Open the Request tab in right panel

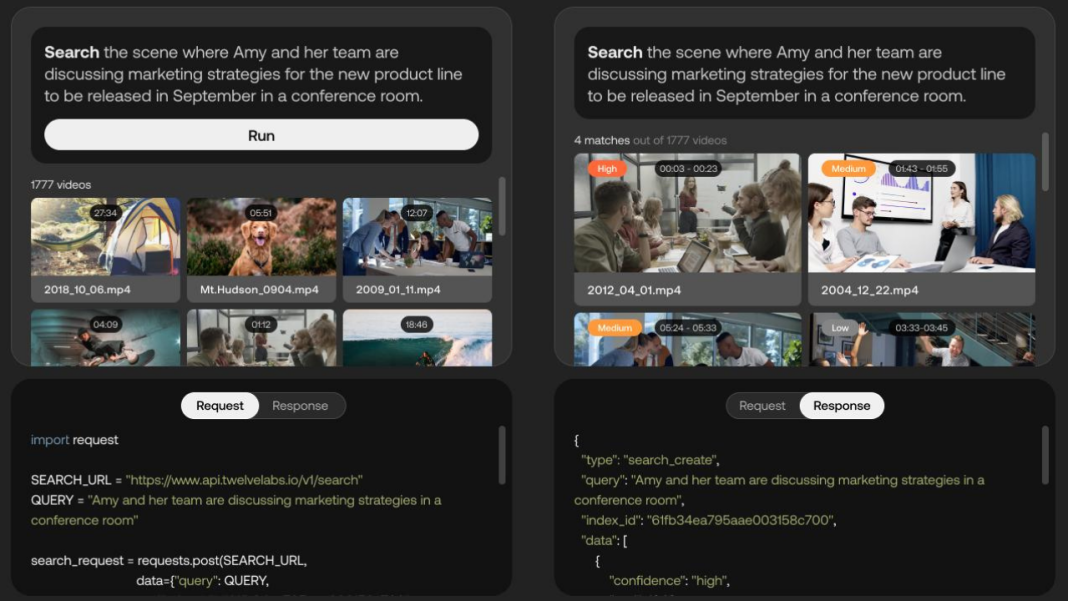[x=761, y=405]
